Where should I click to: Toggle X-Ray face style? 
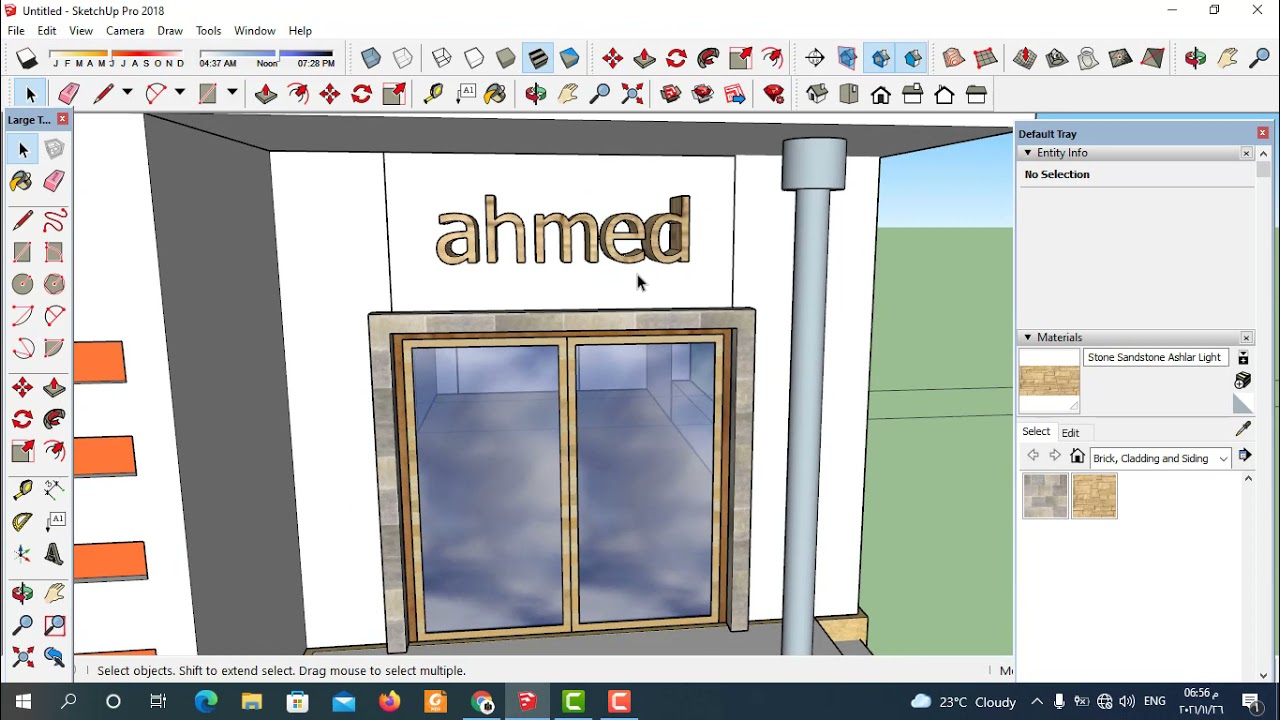(x=371, y=58)
